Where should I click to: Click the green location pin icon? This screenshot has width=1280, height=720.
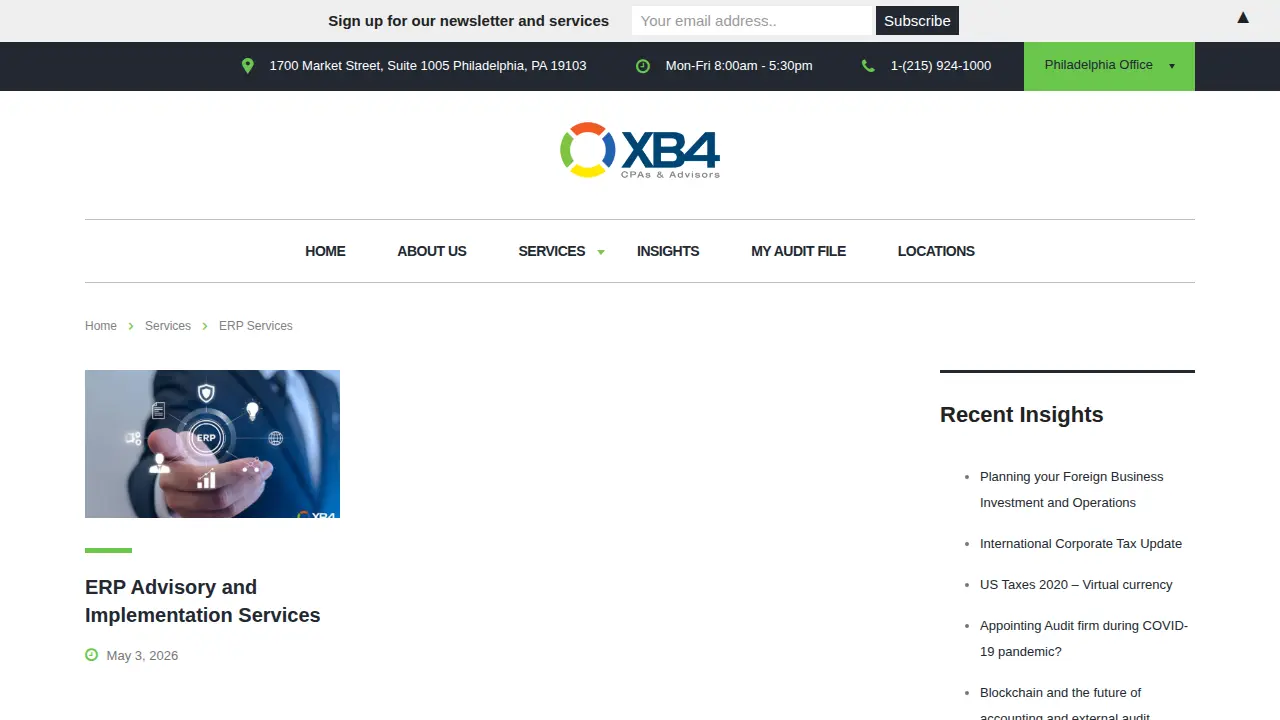248,66
